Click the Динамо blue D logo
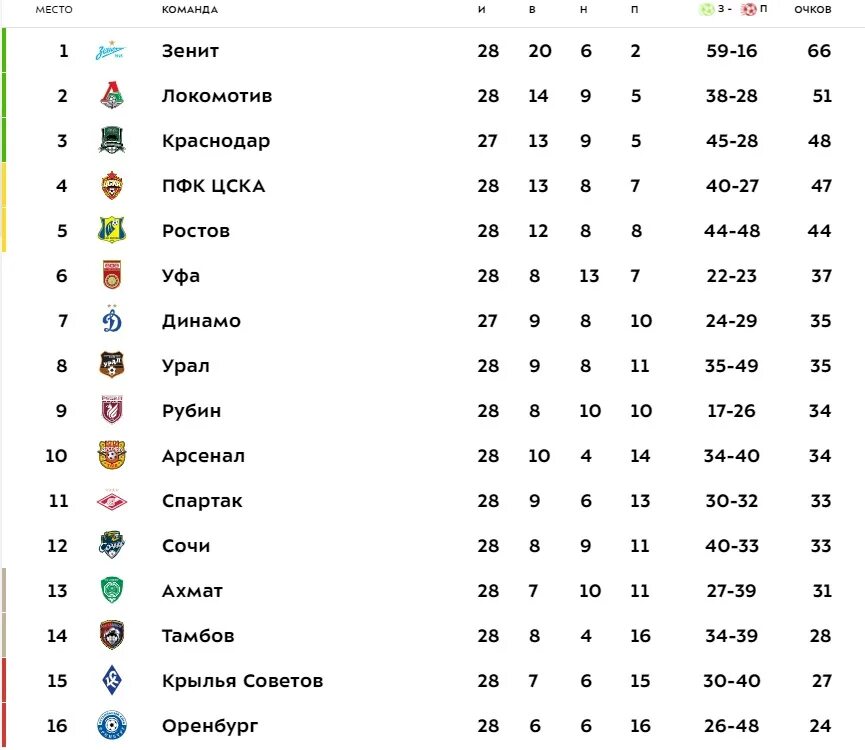The height and width of the screenshot is (750, 865). click(x=112, y=320)
